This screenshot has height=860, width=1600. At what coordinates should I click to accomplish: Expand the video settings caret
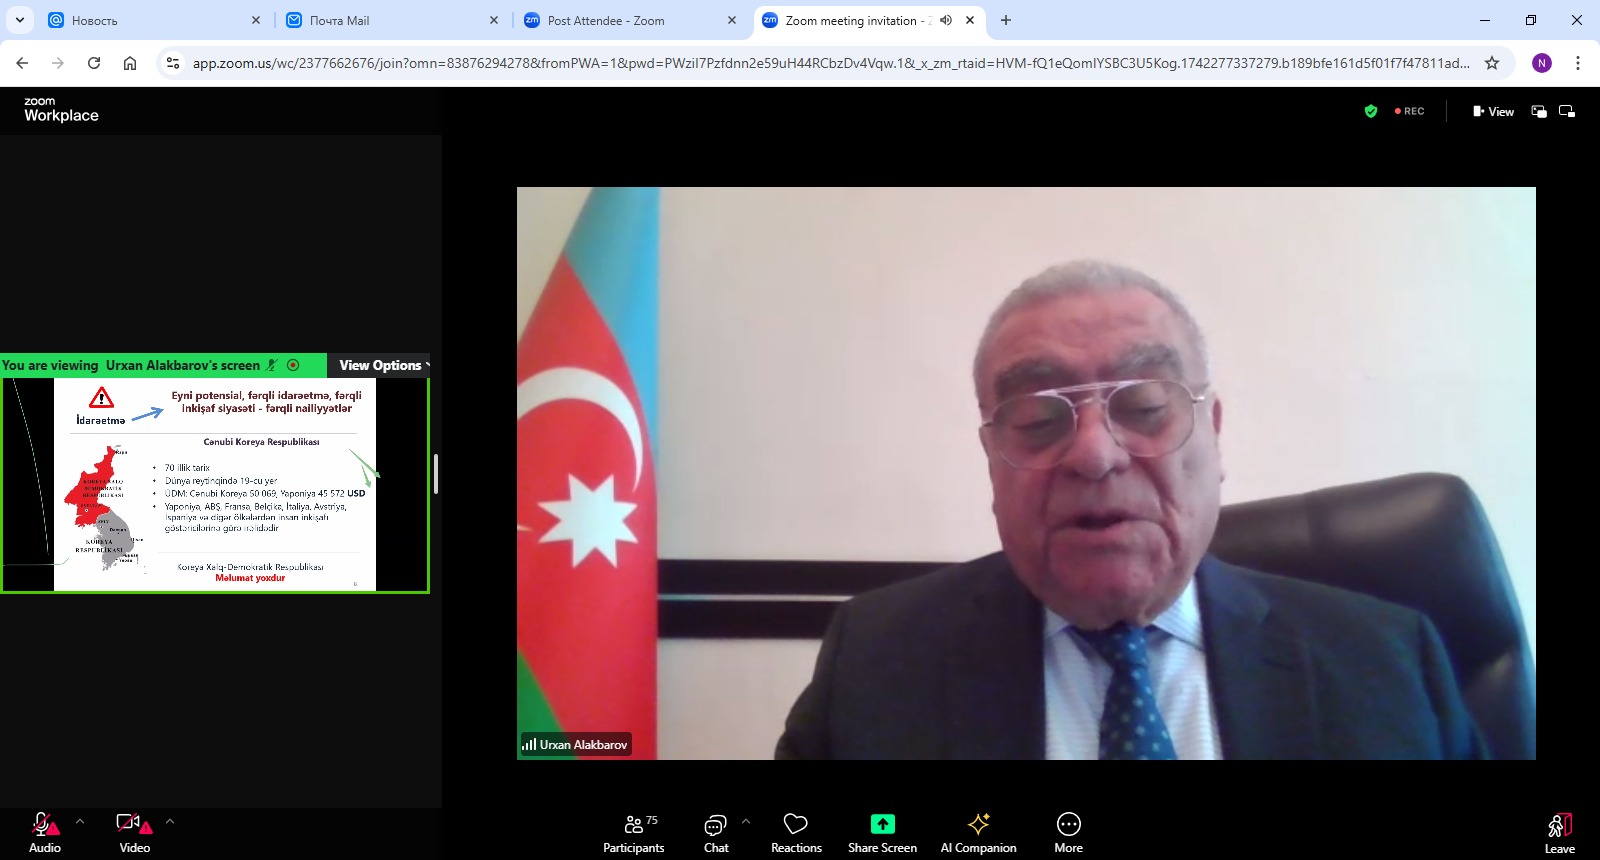coord(170,821)
